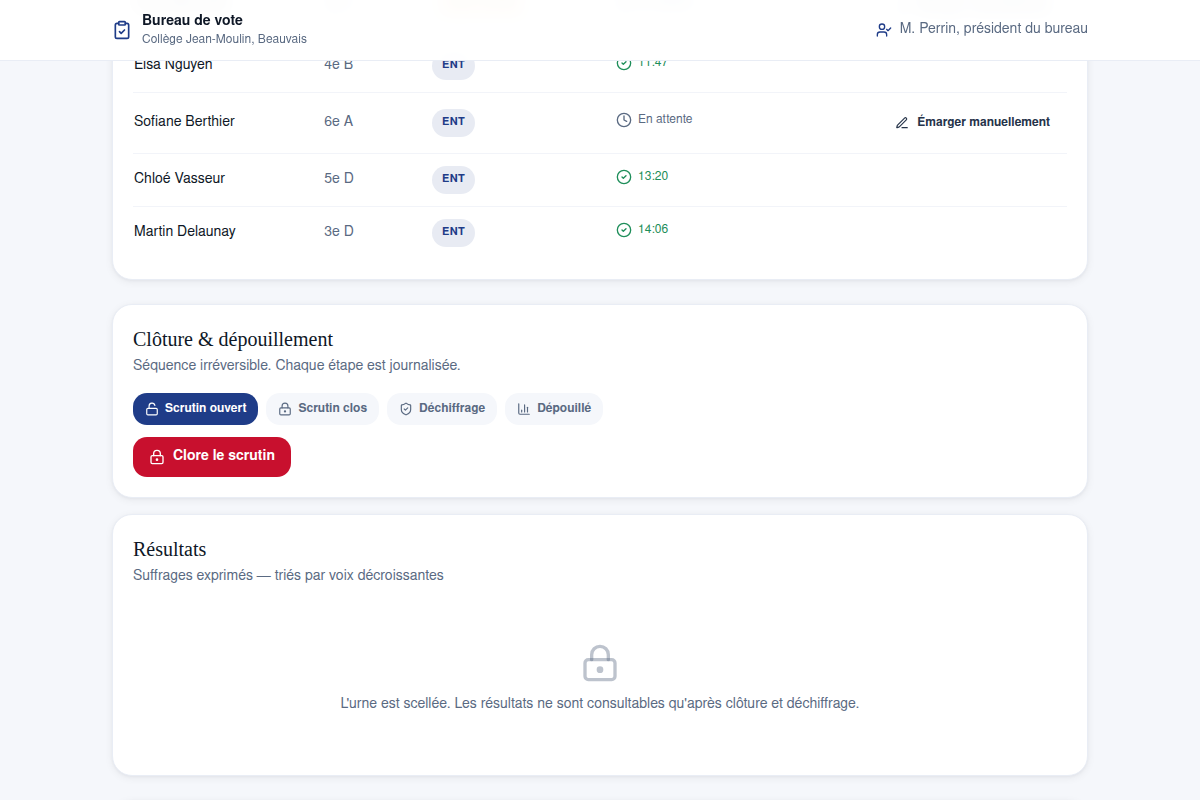The height and width of the screenshot is (800, 1200).
Task: Click class 5e D
Action: coord(339,178)
